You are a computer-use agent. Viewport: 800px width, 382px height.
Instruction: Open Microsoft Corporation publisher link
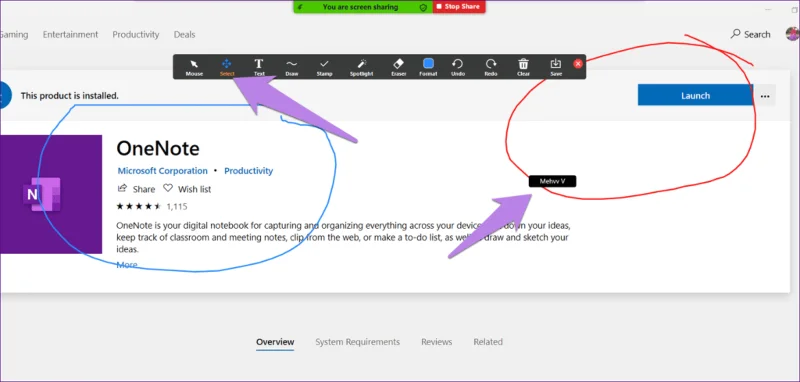(163, 171)
